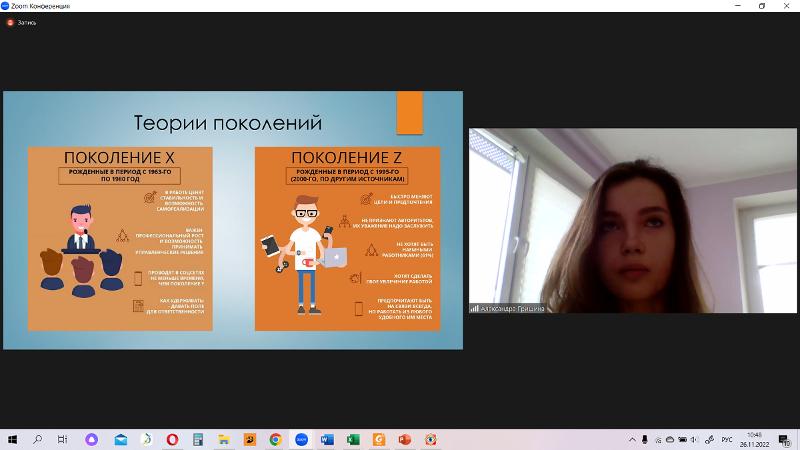Viewport: 800px width, 450px height.
Task: Open the Windows Start menu
Action: pos(14,439)
